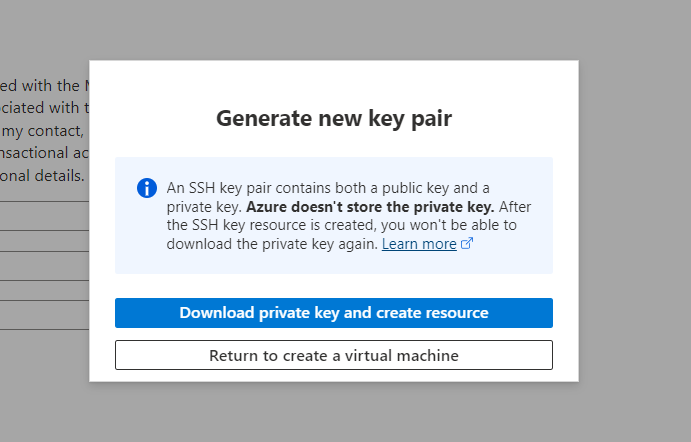Select the Generate new key pair heading
Image resolution: width=691 pixels, height=442 pixels.
tap(334, 119)
